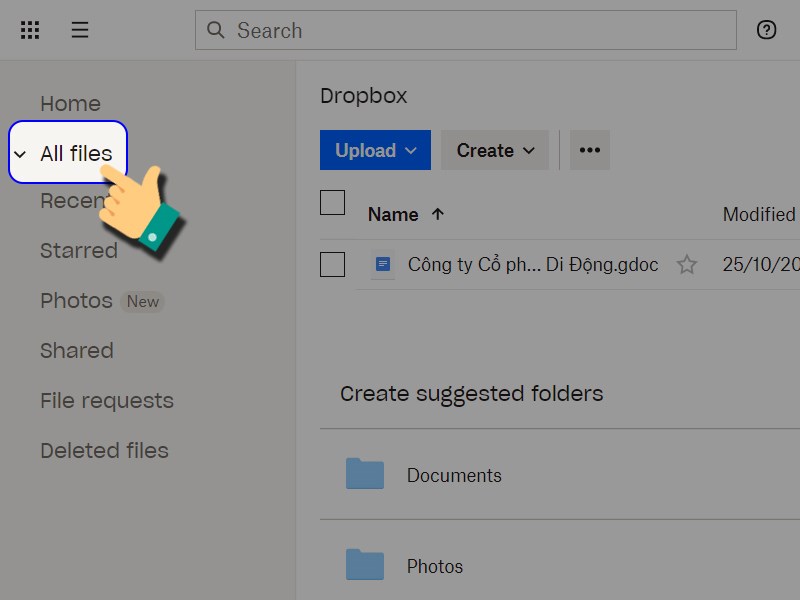Tick the select-all checkbox in header
800x600 pixels.
click(x=332, y=203)
